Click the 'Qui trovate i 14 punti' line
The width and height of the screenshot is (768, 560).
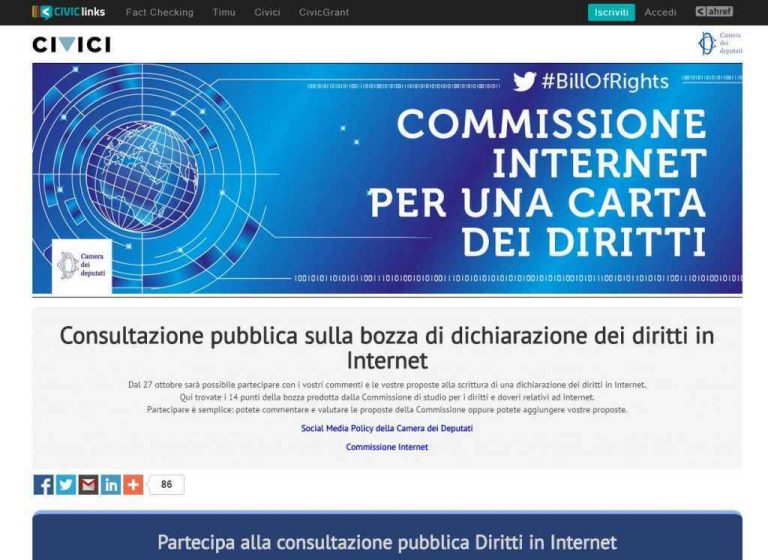387,397
